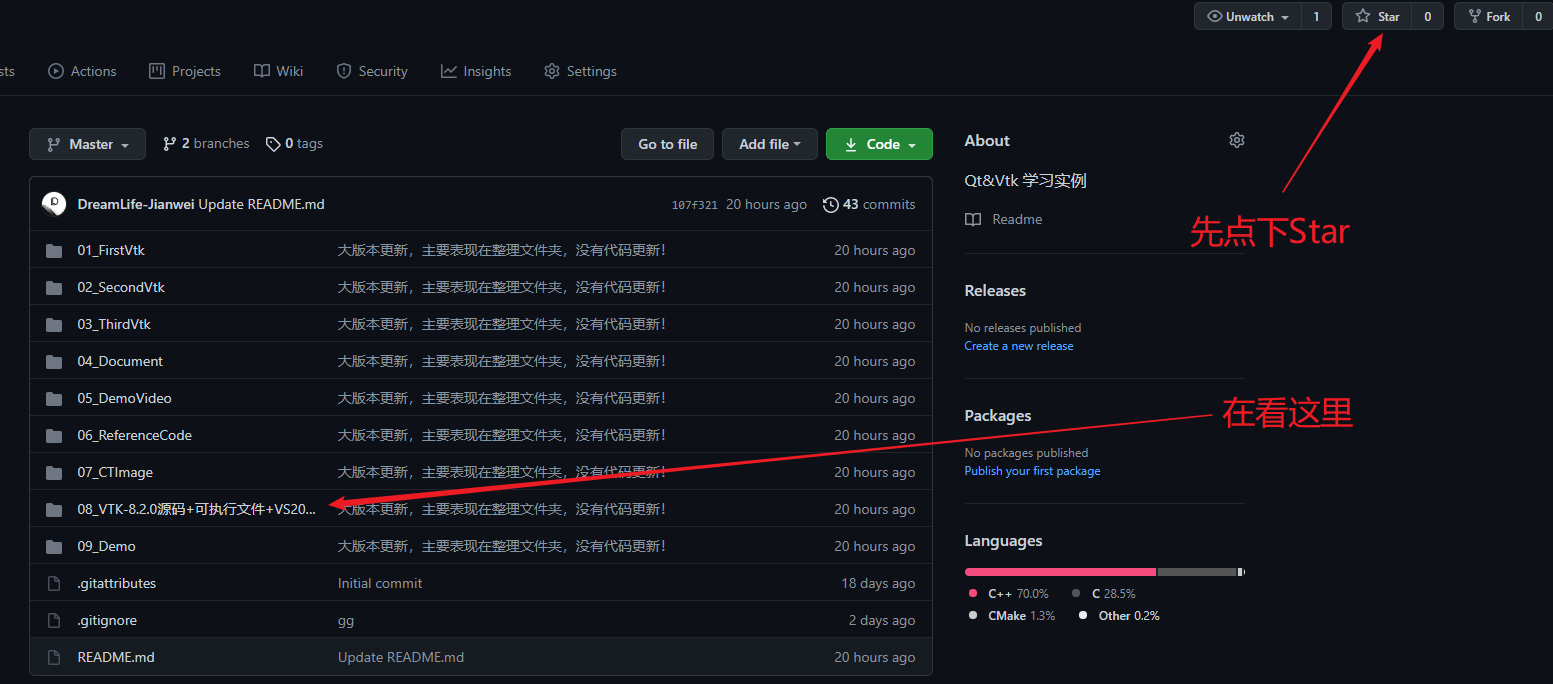
Task: Open the Insights tab
Action: [x=476, y=71]
